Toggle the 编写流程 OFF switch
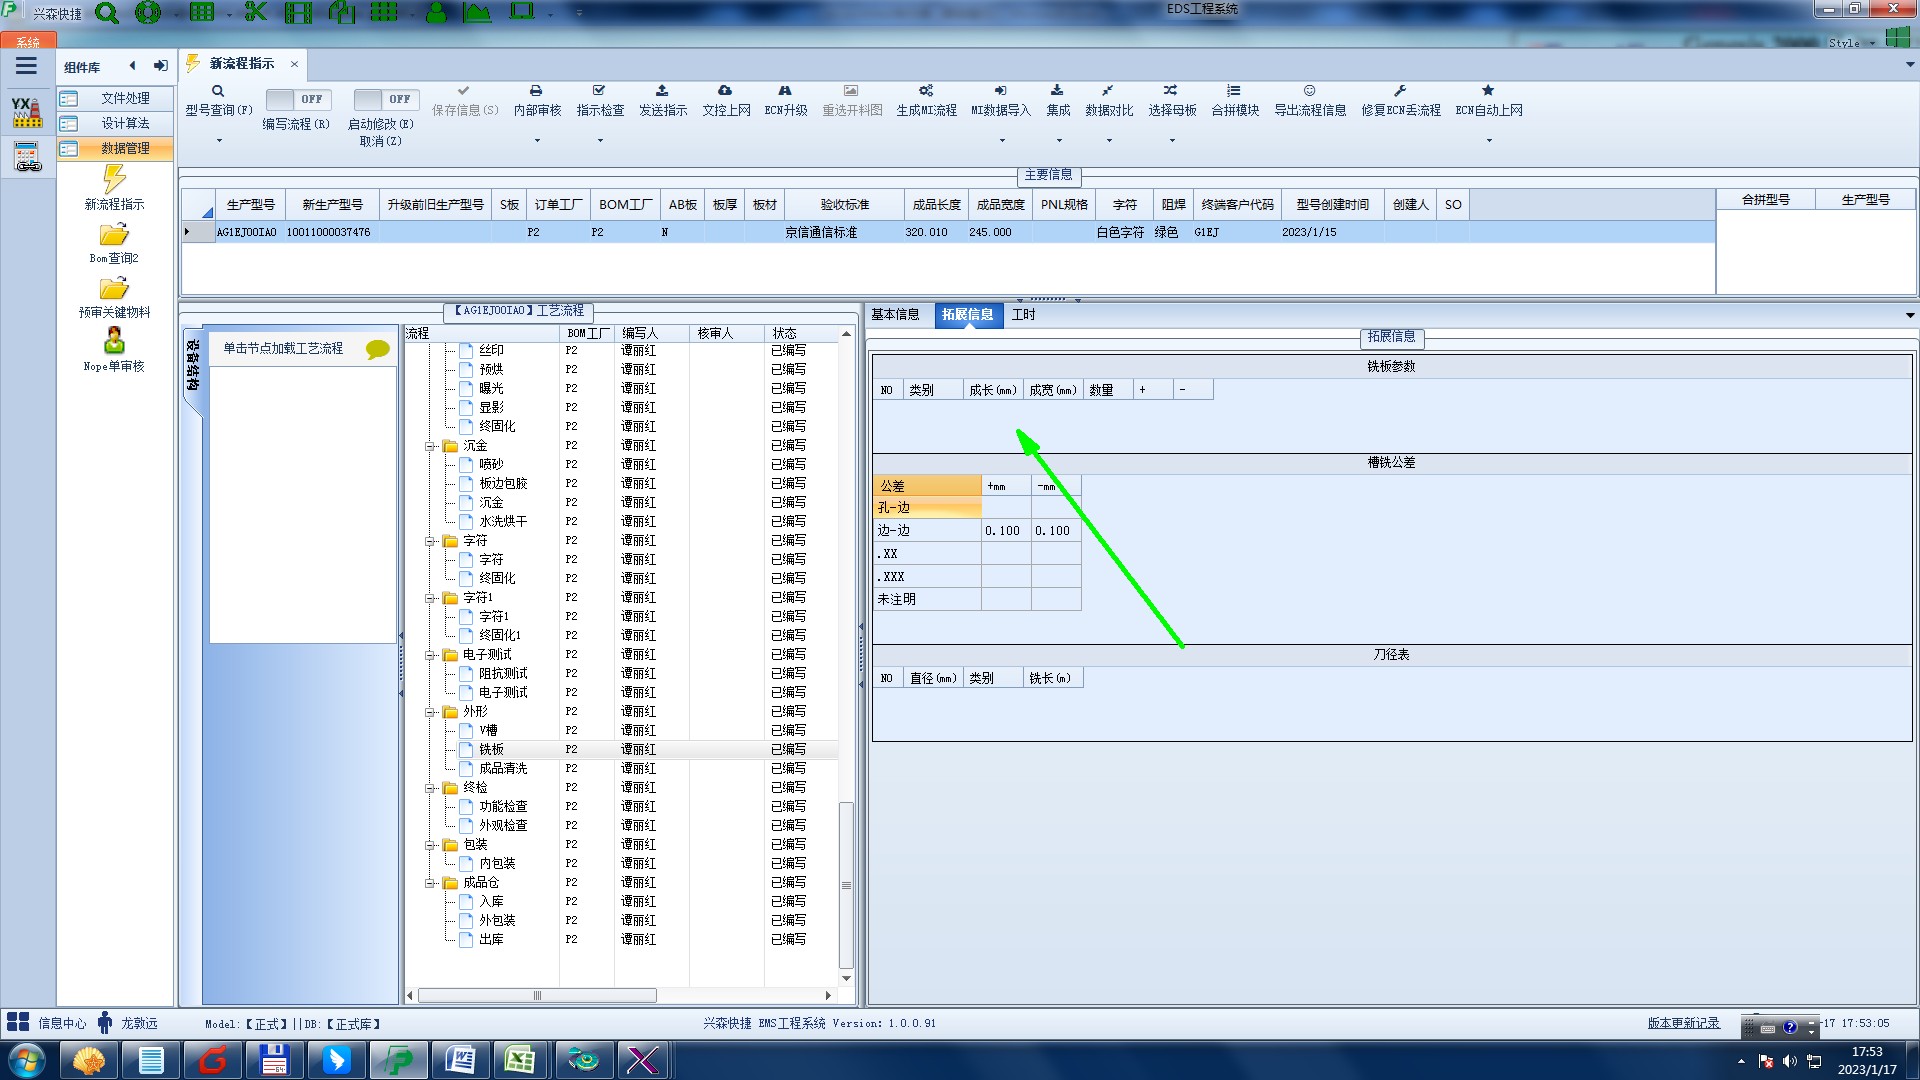 [x=298, y=99]
